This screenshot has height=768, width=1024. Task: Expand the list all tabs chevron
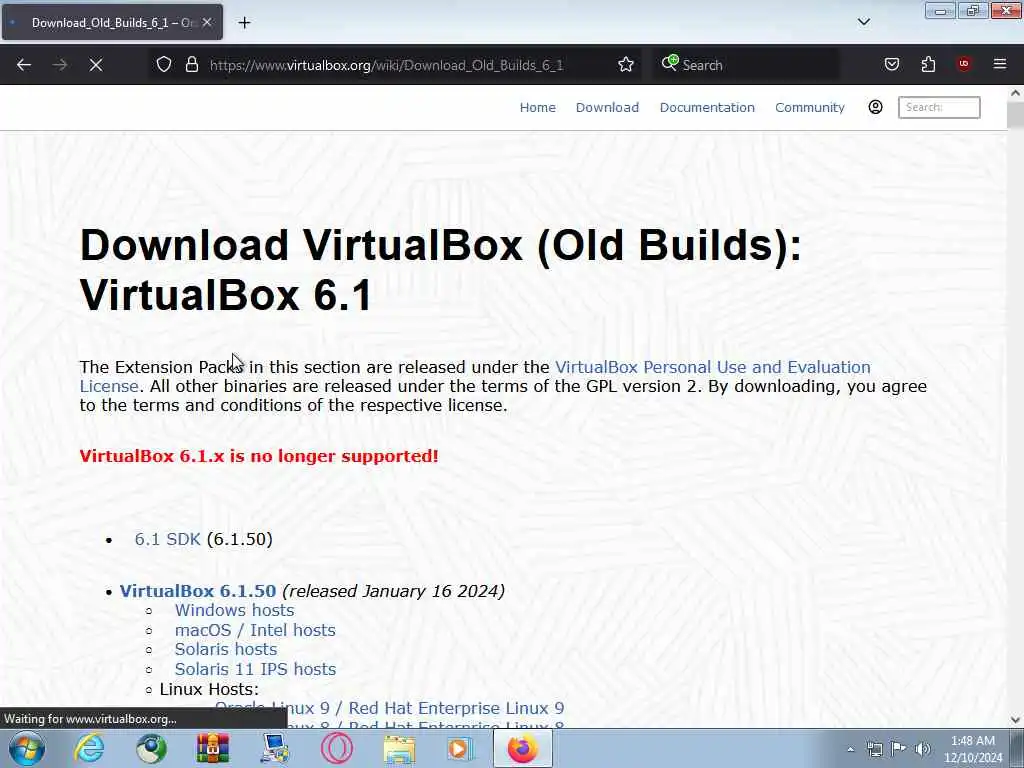point(863,22)
